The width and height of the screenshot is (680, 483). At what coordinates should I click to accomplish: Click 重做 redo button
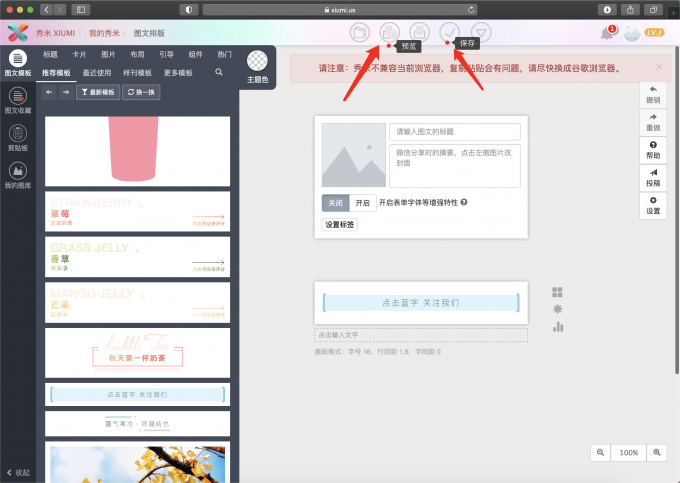point(653,122)
